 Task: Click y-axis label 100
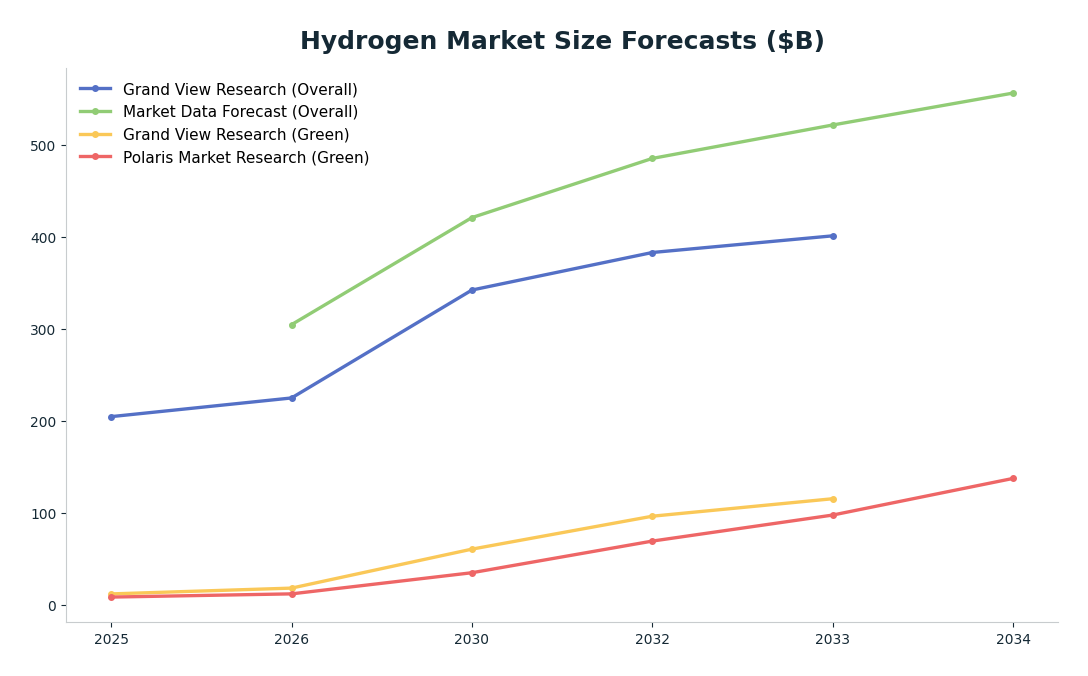[43, 514]
